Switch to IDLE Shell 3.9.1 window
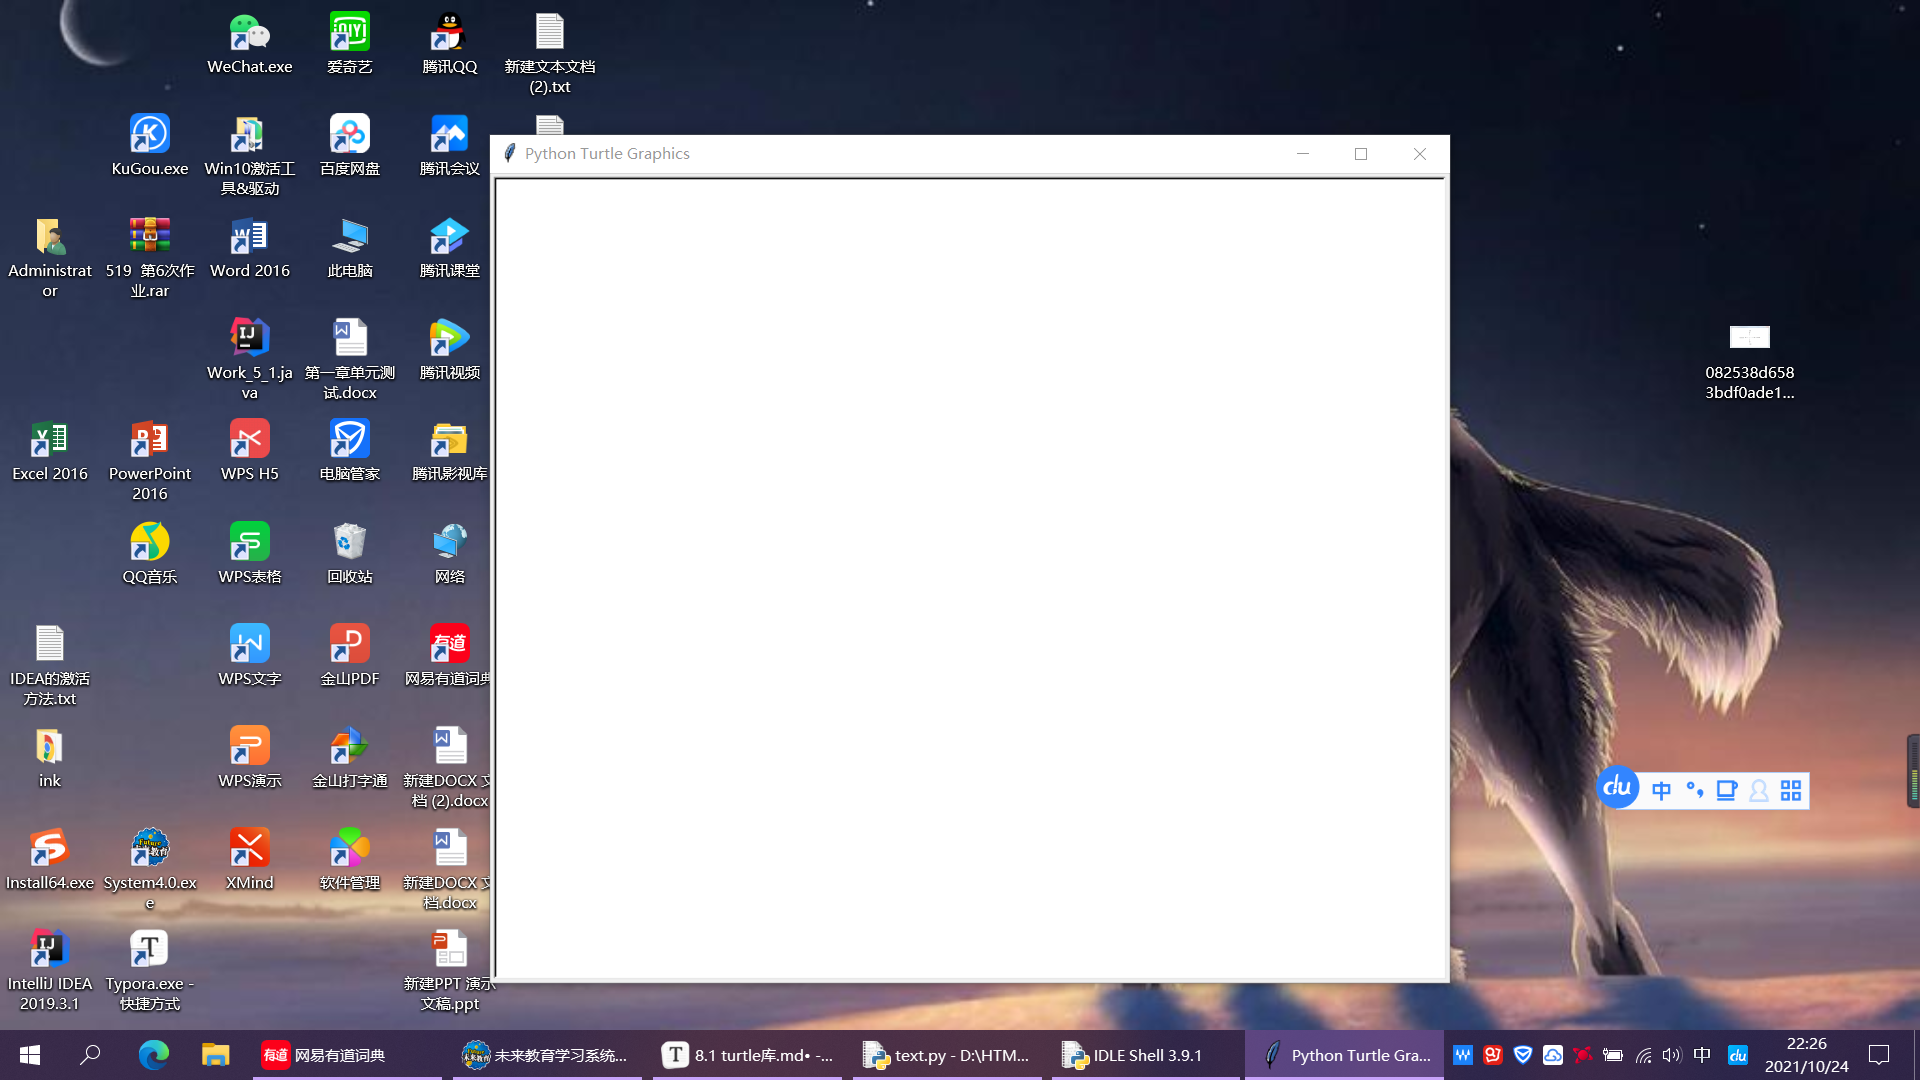This screenshot has height=1080, width=1920. coord(1146,1055)
